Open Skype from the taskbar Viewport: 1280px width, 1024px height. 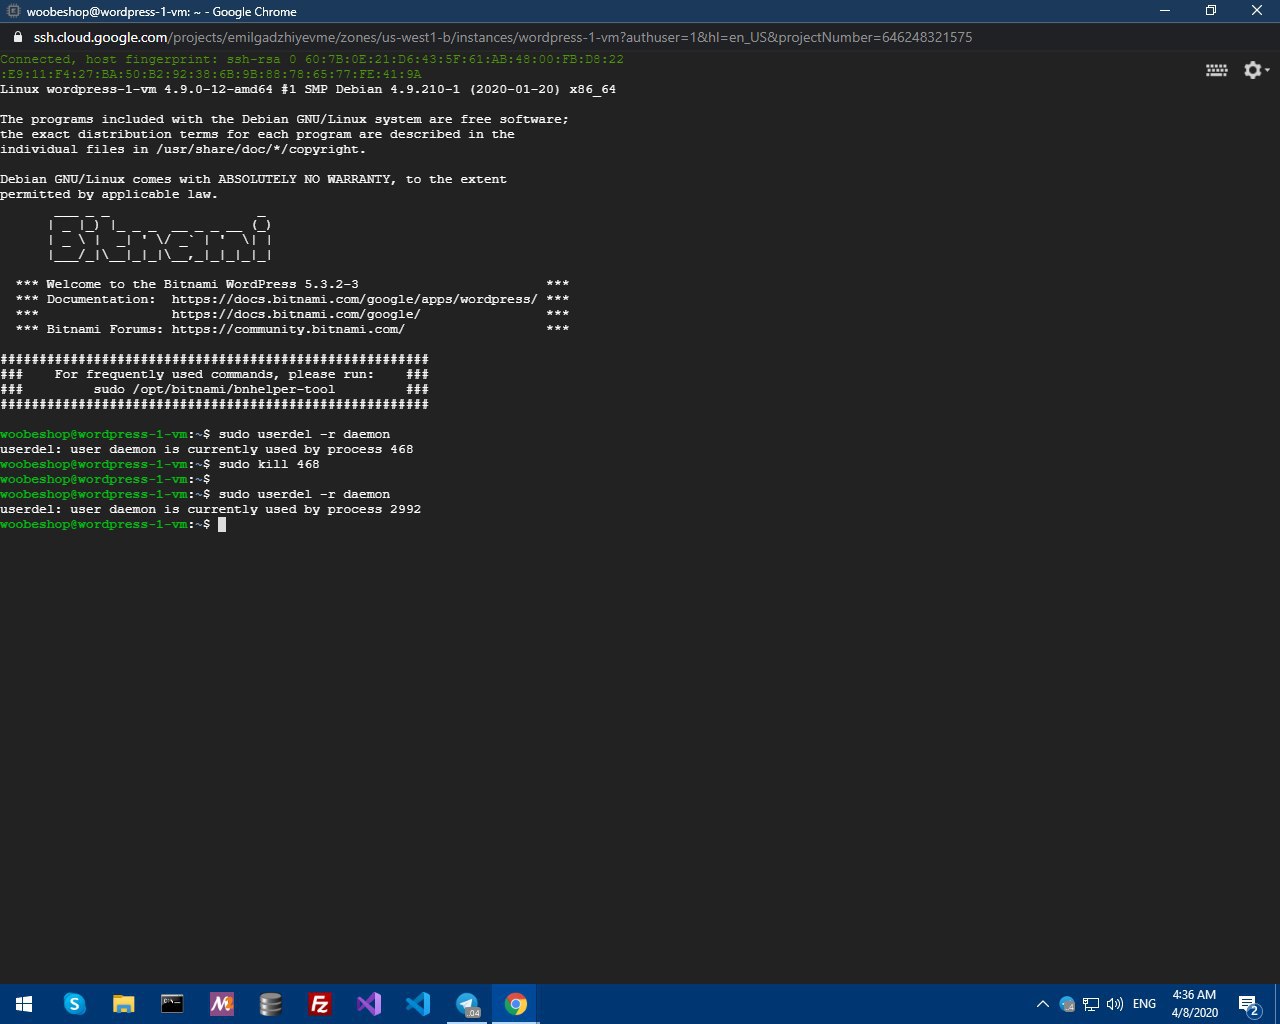click(74, 1004)
